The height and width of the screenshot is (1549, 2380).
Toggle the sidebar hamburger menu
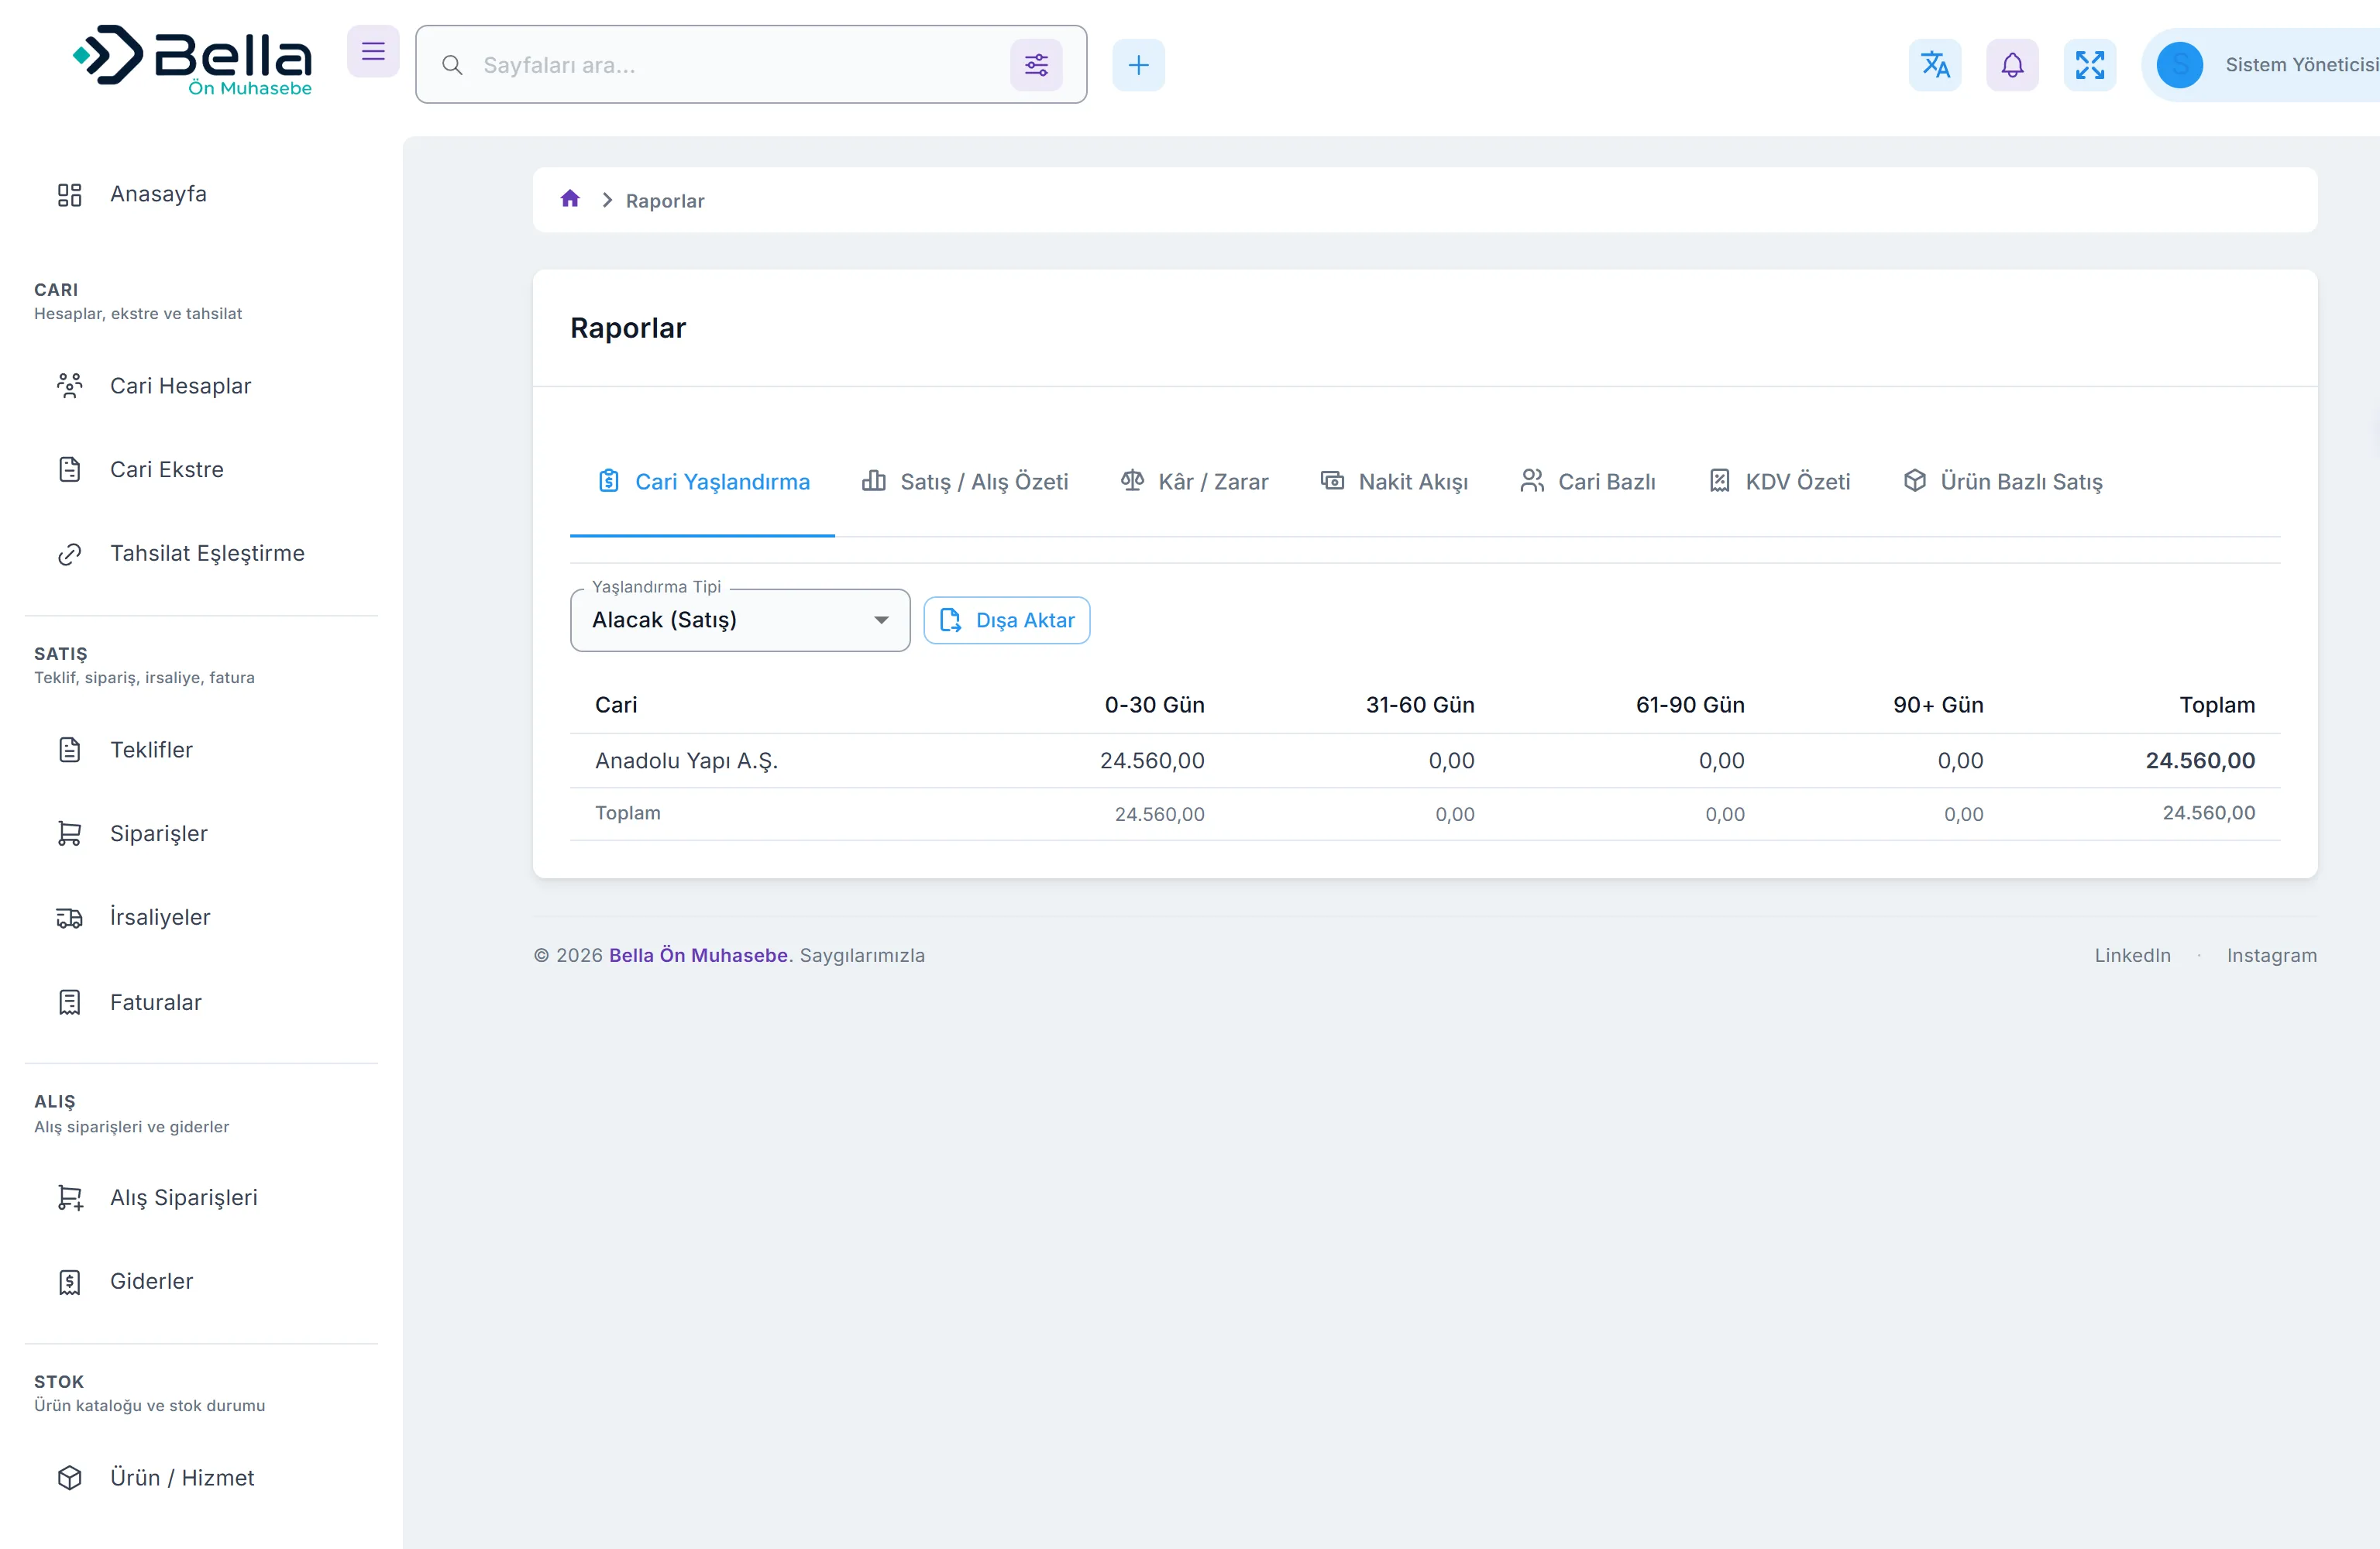click(x=373, y=51)
